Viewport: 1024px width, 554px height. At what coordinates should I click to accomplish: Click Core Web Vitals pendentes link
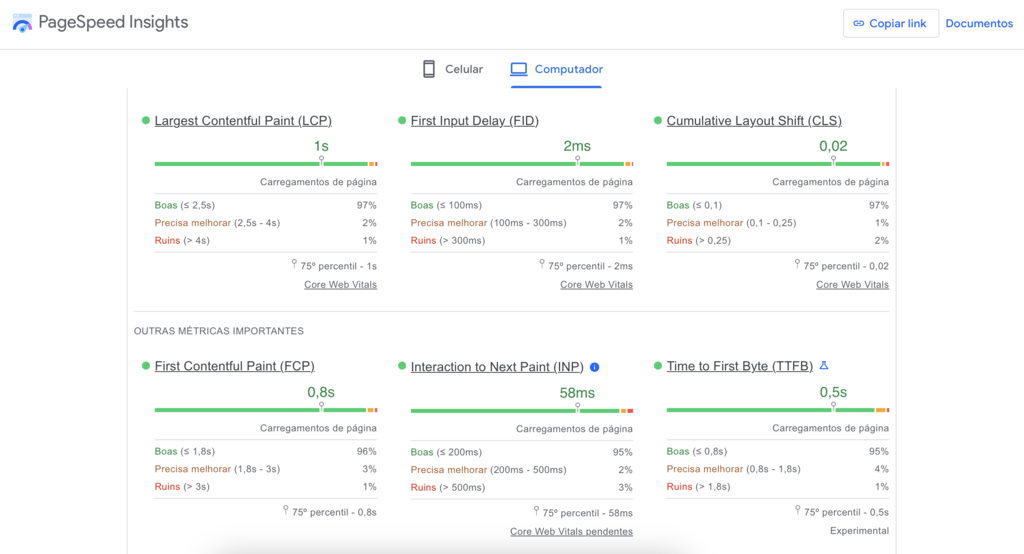[x=571, y=532]
